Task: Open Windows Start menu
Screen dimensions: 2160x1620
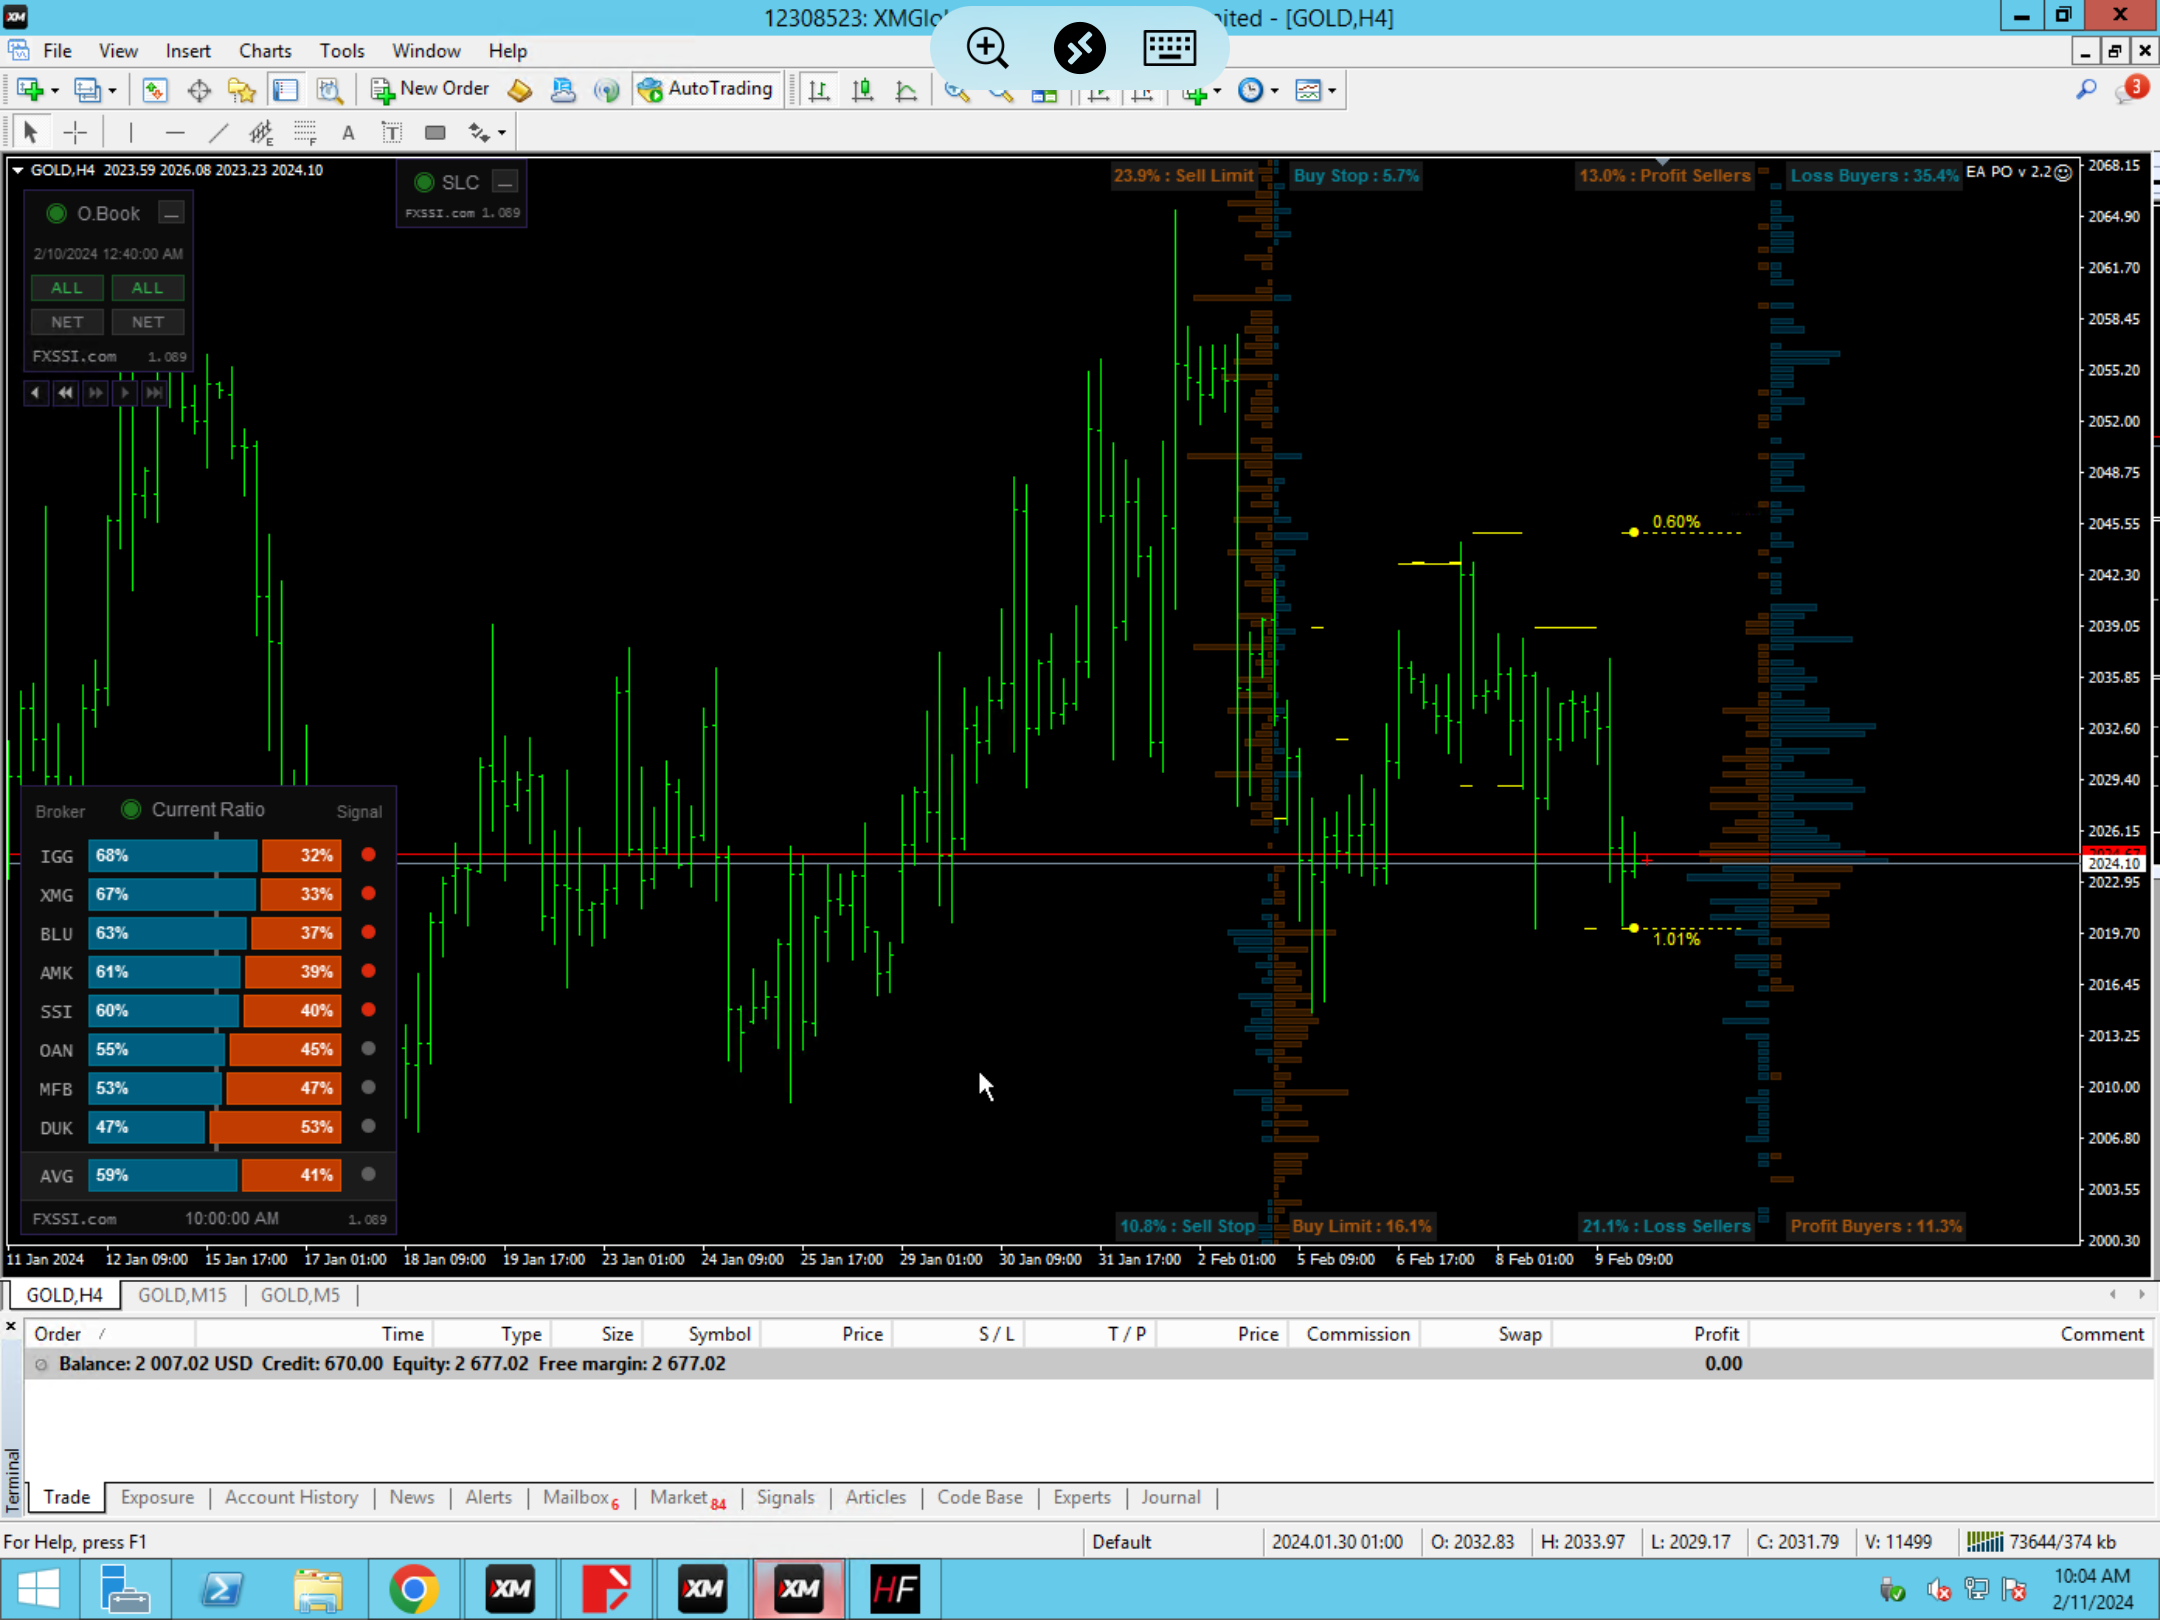Action: point(38,1589)
